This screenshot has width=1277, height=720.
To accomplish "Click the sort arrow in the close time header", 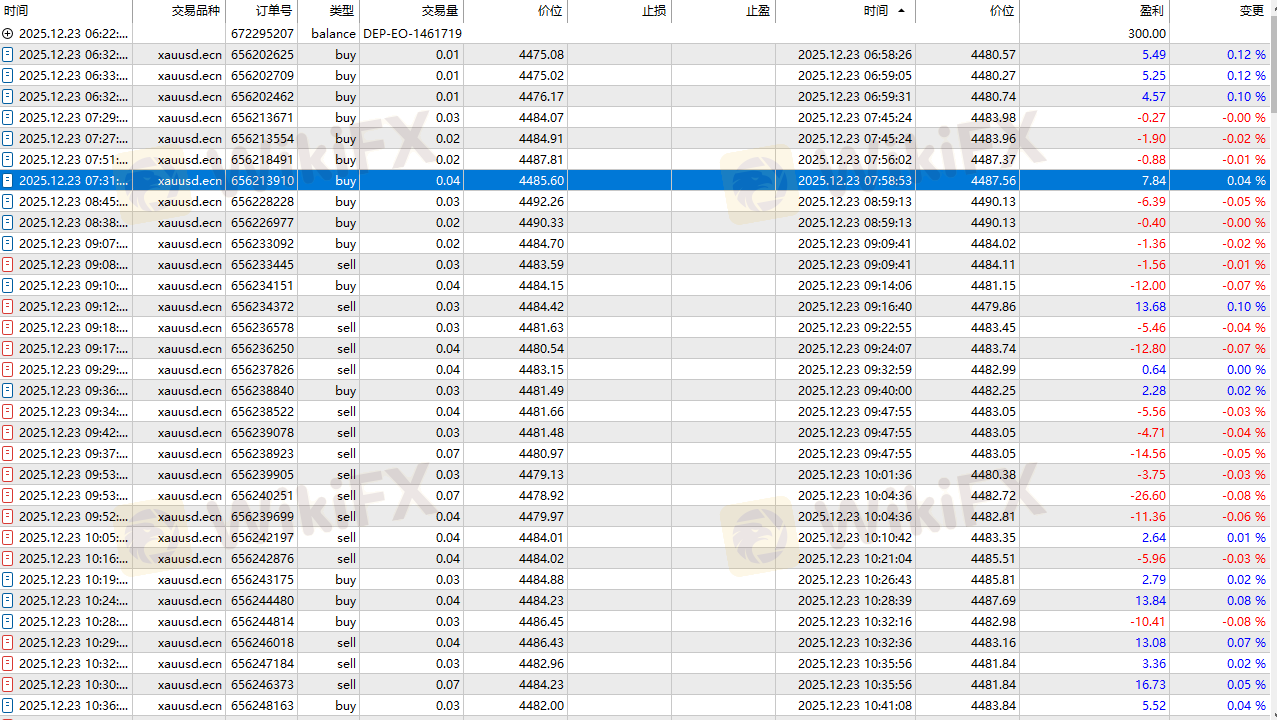I will pos(901,11).
